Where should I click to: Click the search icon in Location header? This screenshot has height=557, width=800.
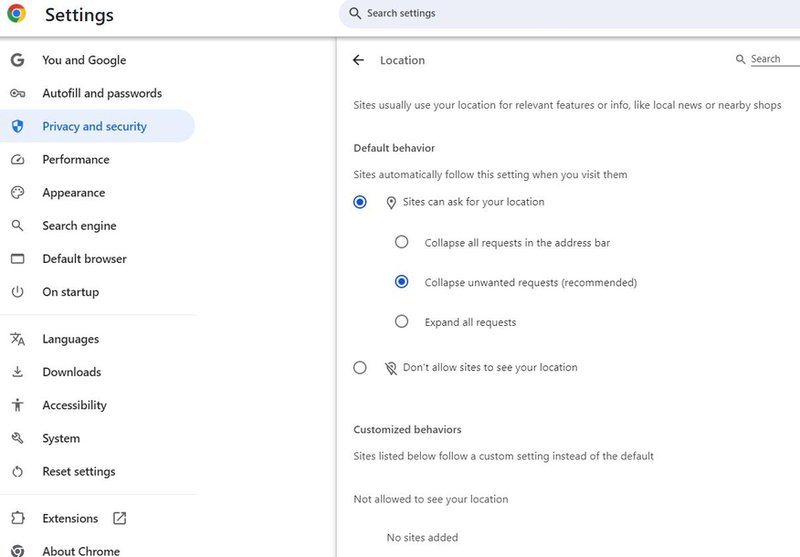[x=740, y=59]
